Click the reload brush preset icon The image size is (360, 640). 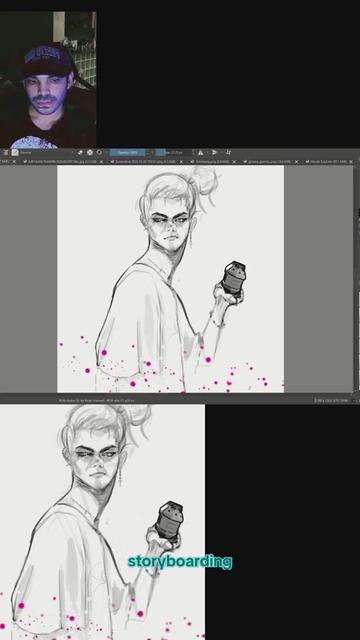click(99, 152)
